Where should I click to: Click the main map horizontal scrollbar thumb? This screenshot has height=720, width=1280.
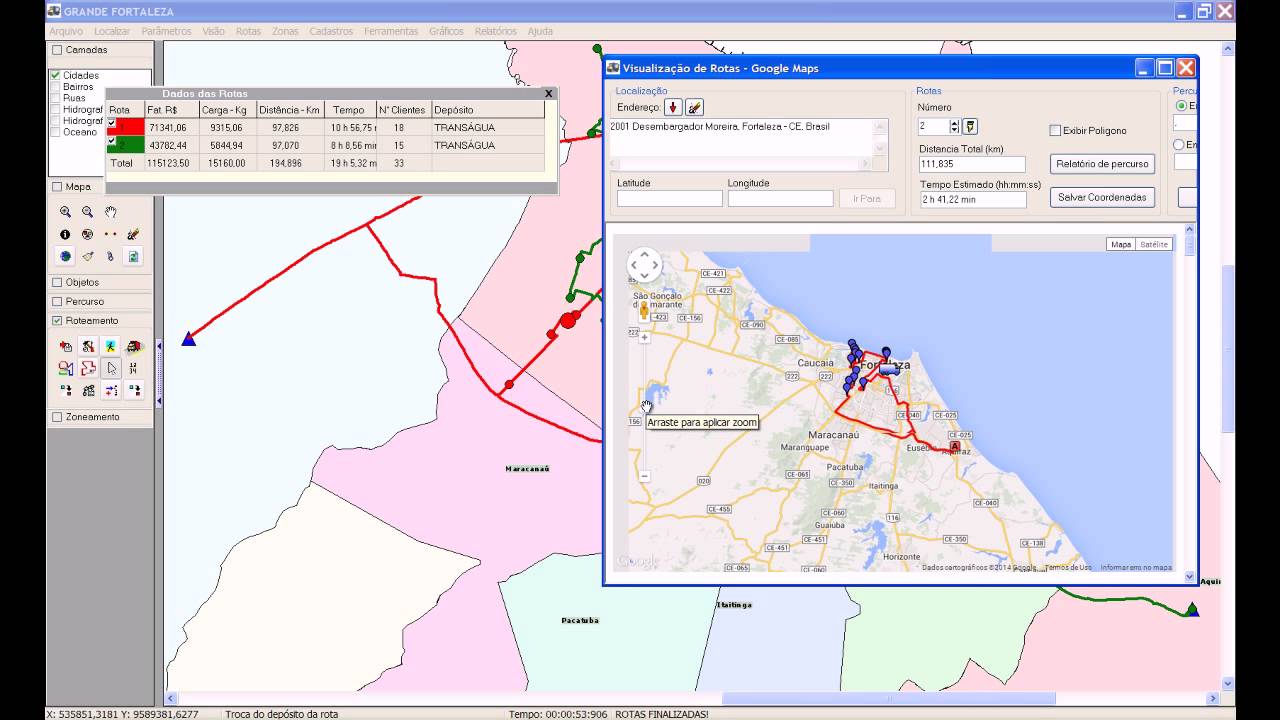889,699
